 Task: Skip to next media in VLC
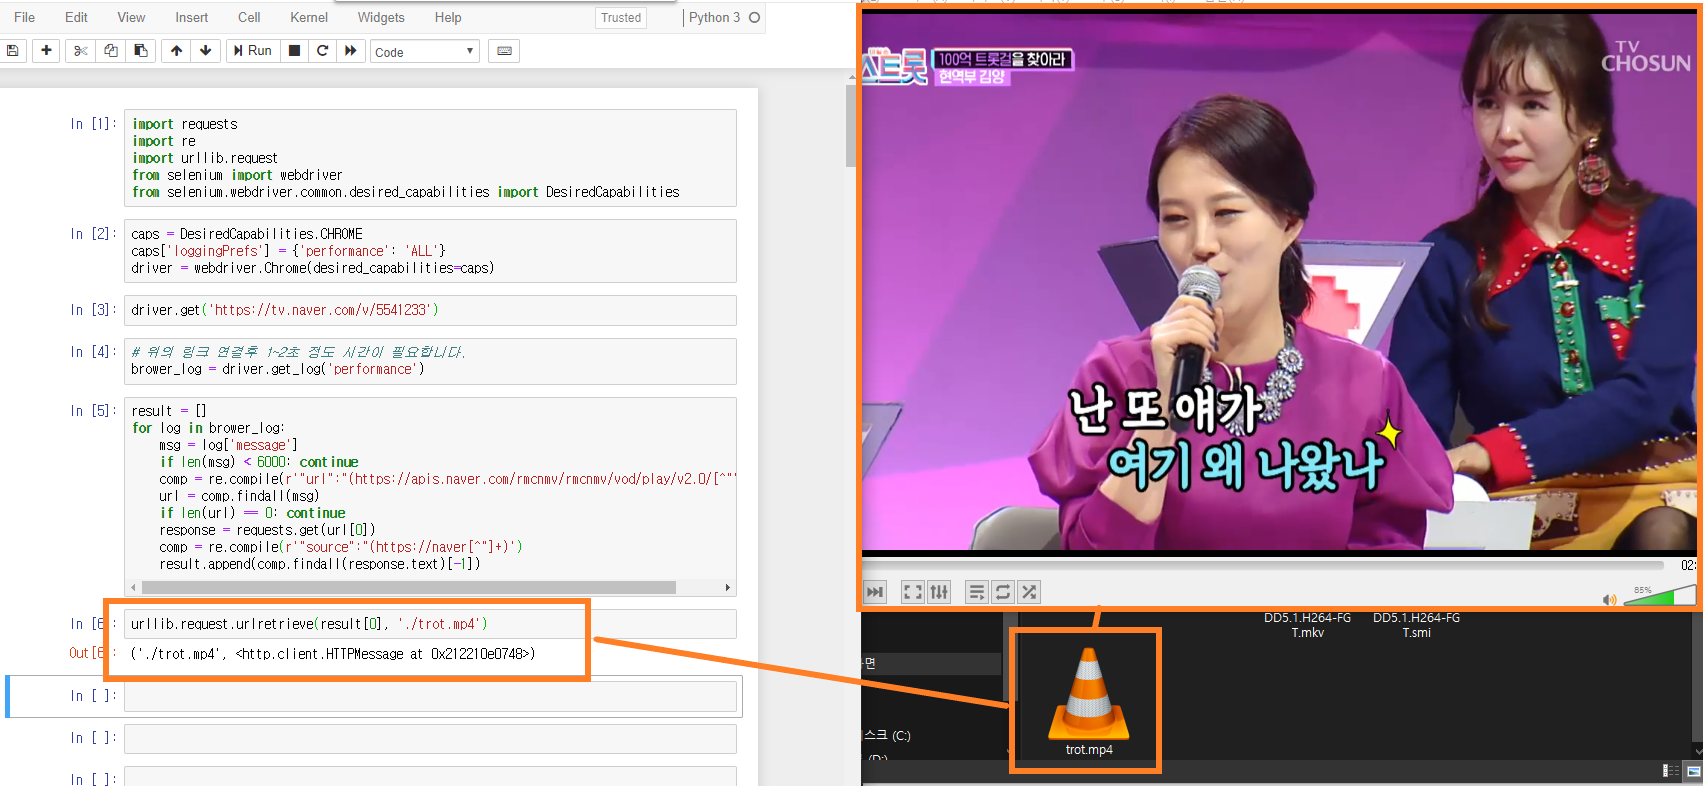875,592
